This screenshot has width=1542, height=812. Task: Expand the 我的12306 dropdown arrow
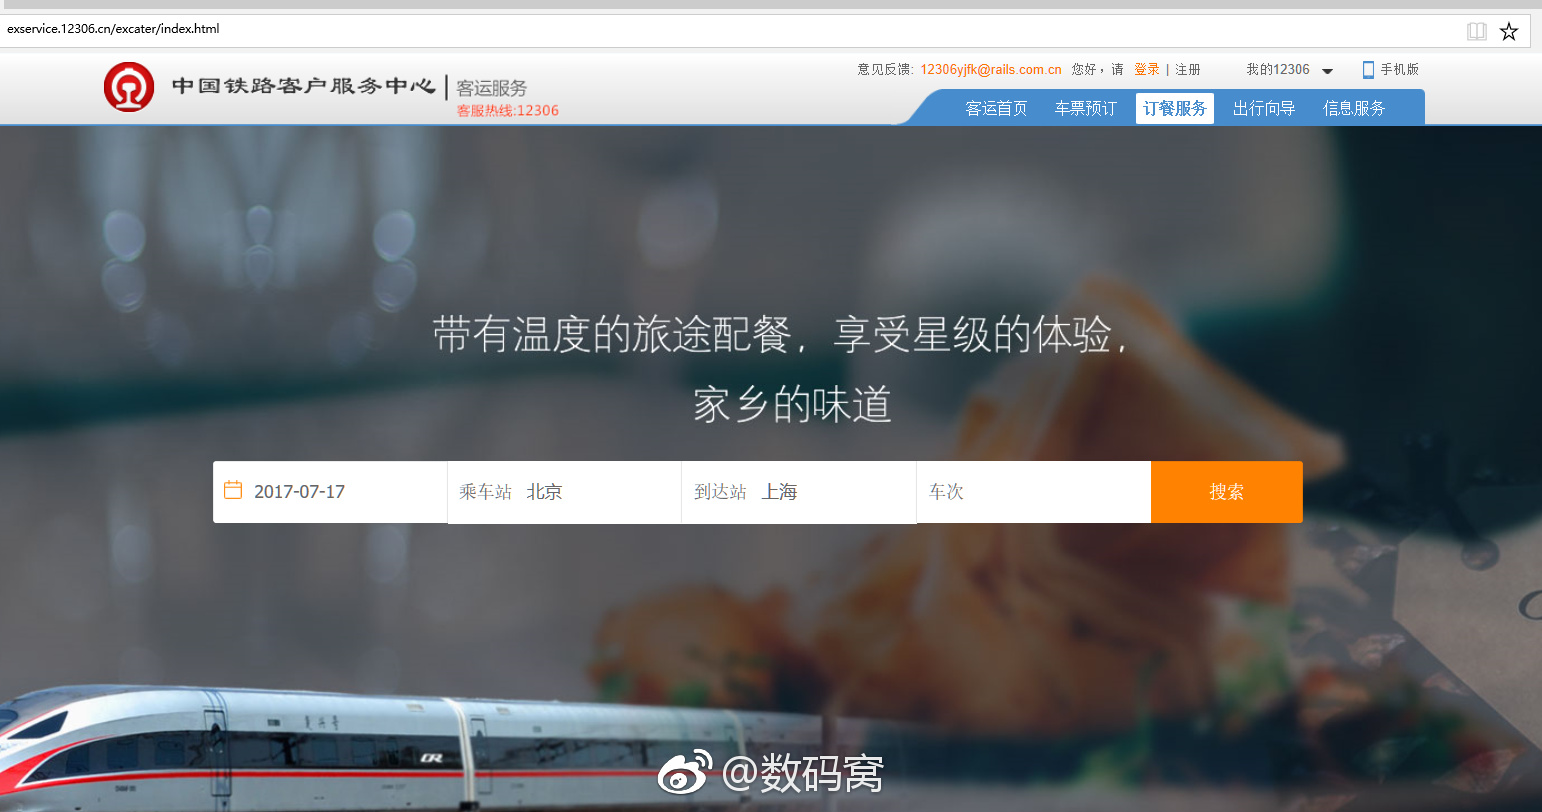pyautogui.click(x=1328, y=71)
